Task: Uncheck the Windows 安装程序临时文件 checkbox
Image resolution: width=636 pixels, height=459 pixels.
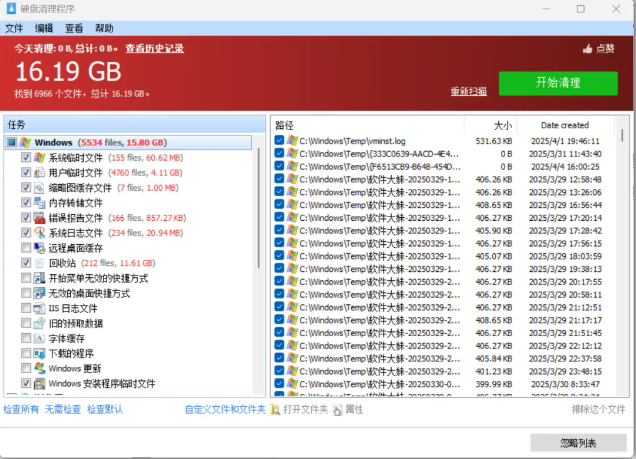Action: 26,383
